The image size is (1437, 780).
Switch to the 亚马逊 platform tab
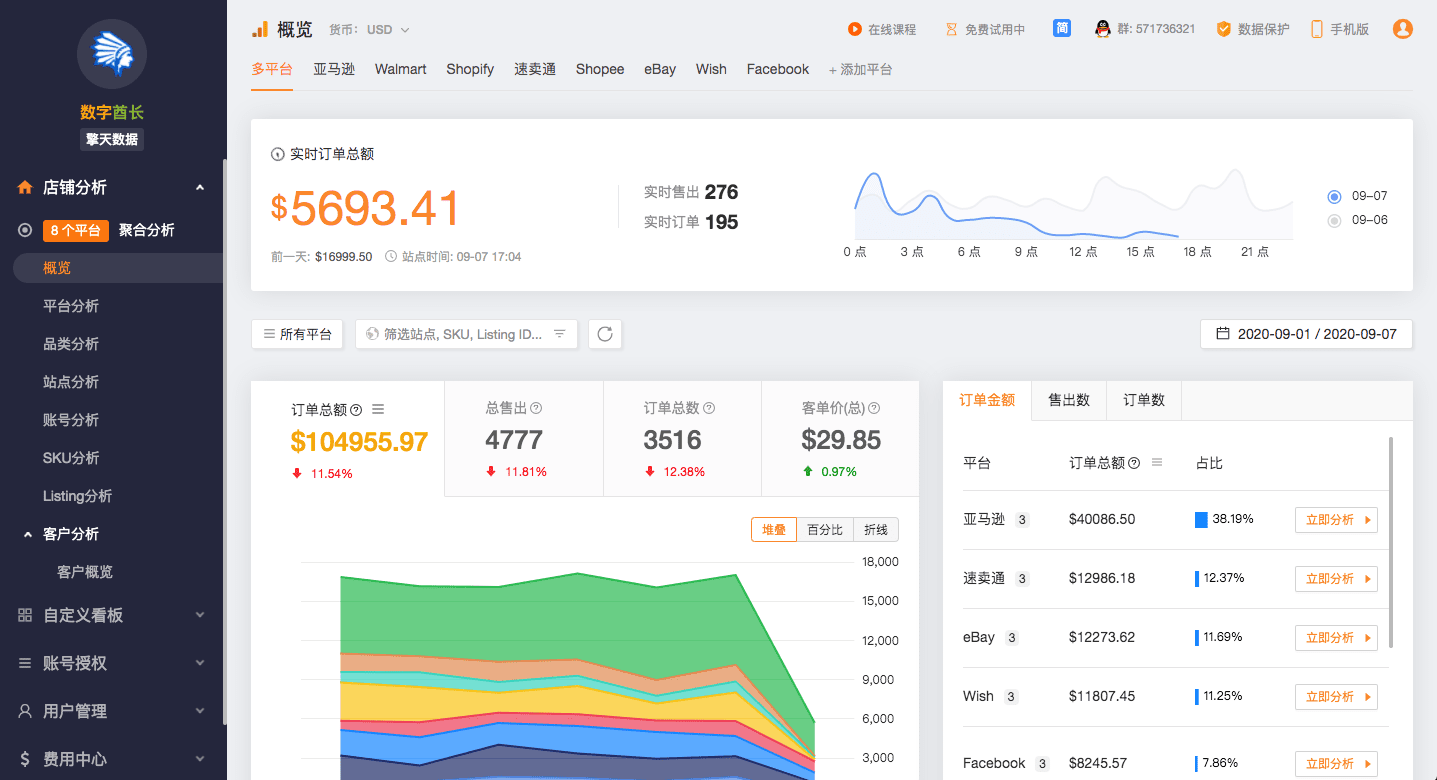pyautogui.click(x=333, y=69)
